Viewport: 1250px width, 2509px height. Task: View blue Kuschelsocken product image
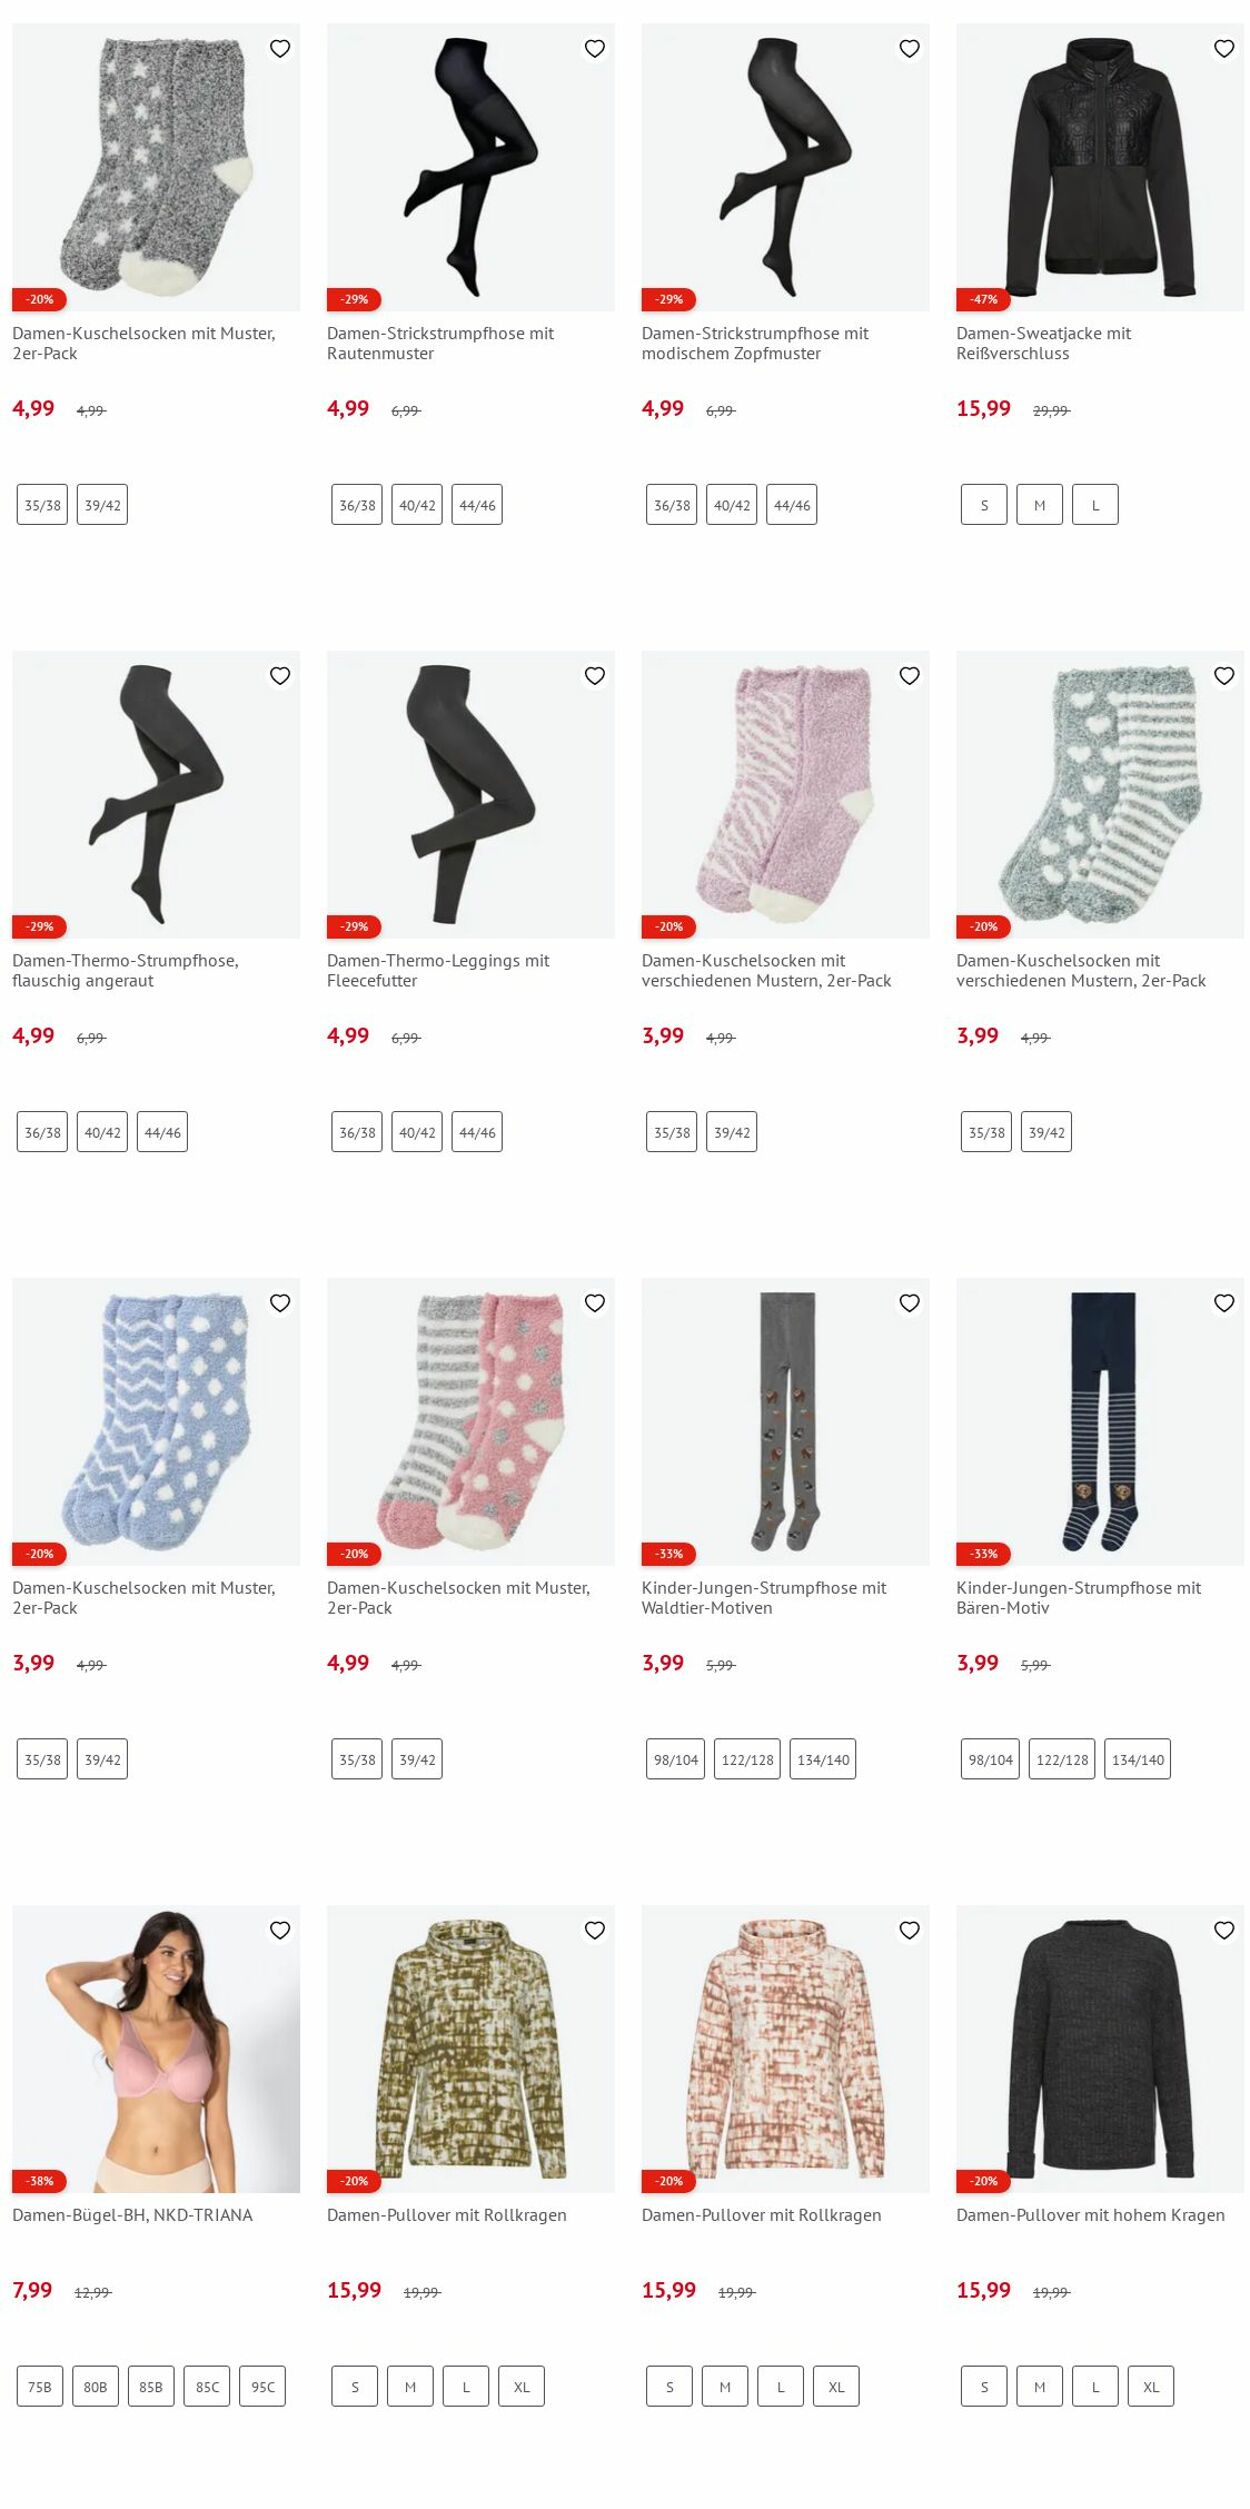pyautogui.click(x=156, y=1421)
